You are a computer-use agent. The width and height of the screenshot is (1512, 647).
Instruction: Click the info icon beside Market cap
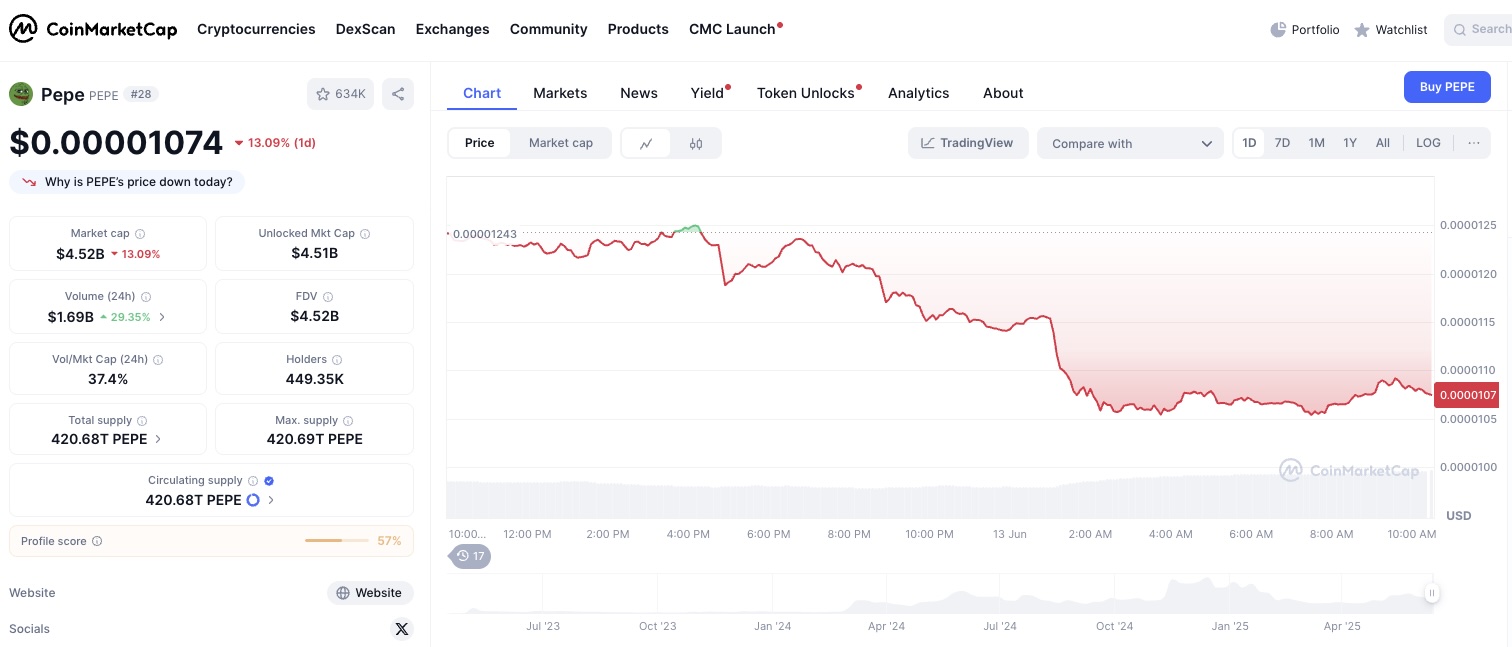pos(140,233)
